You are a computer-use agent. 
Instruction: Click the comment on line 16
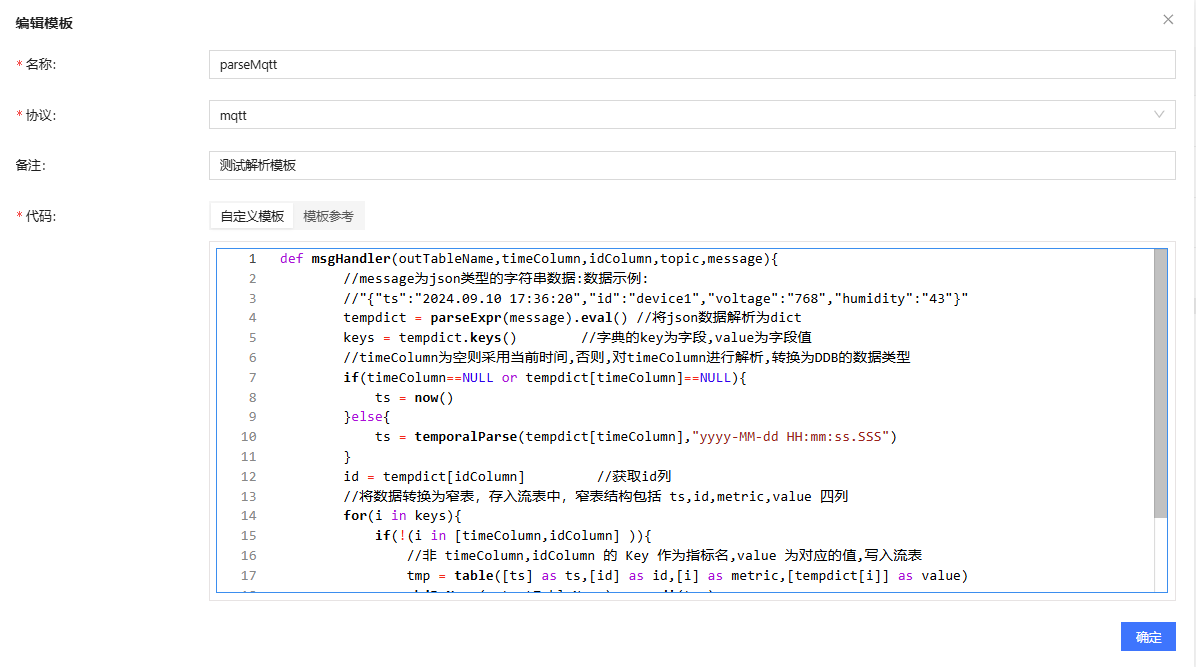(664, 556)
